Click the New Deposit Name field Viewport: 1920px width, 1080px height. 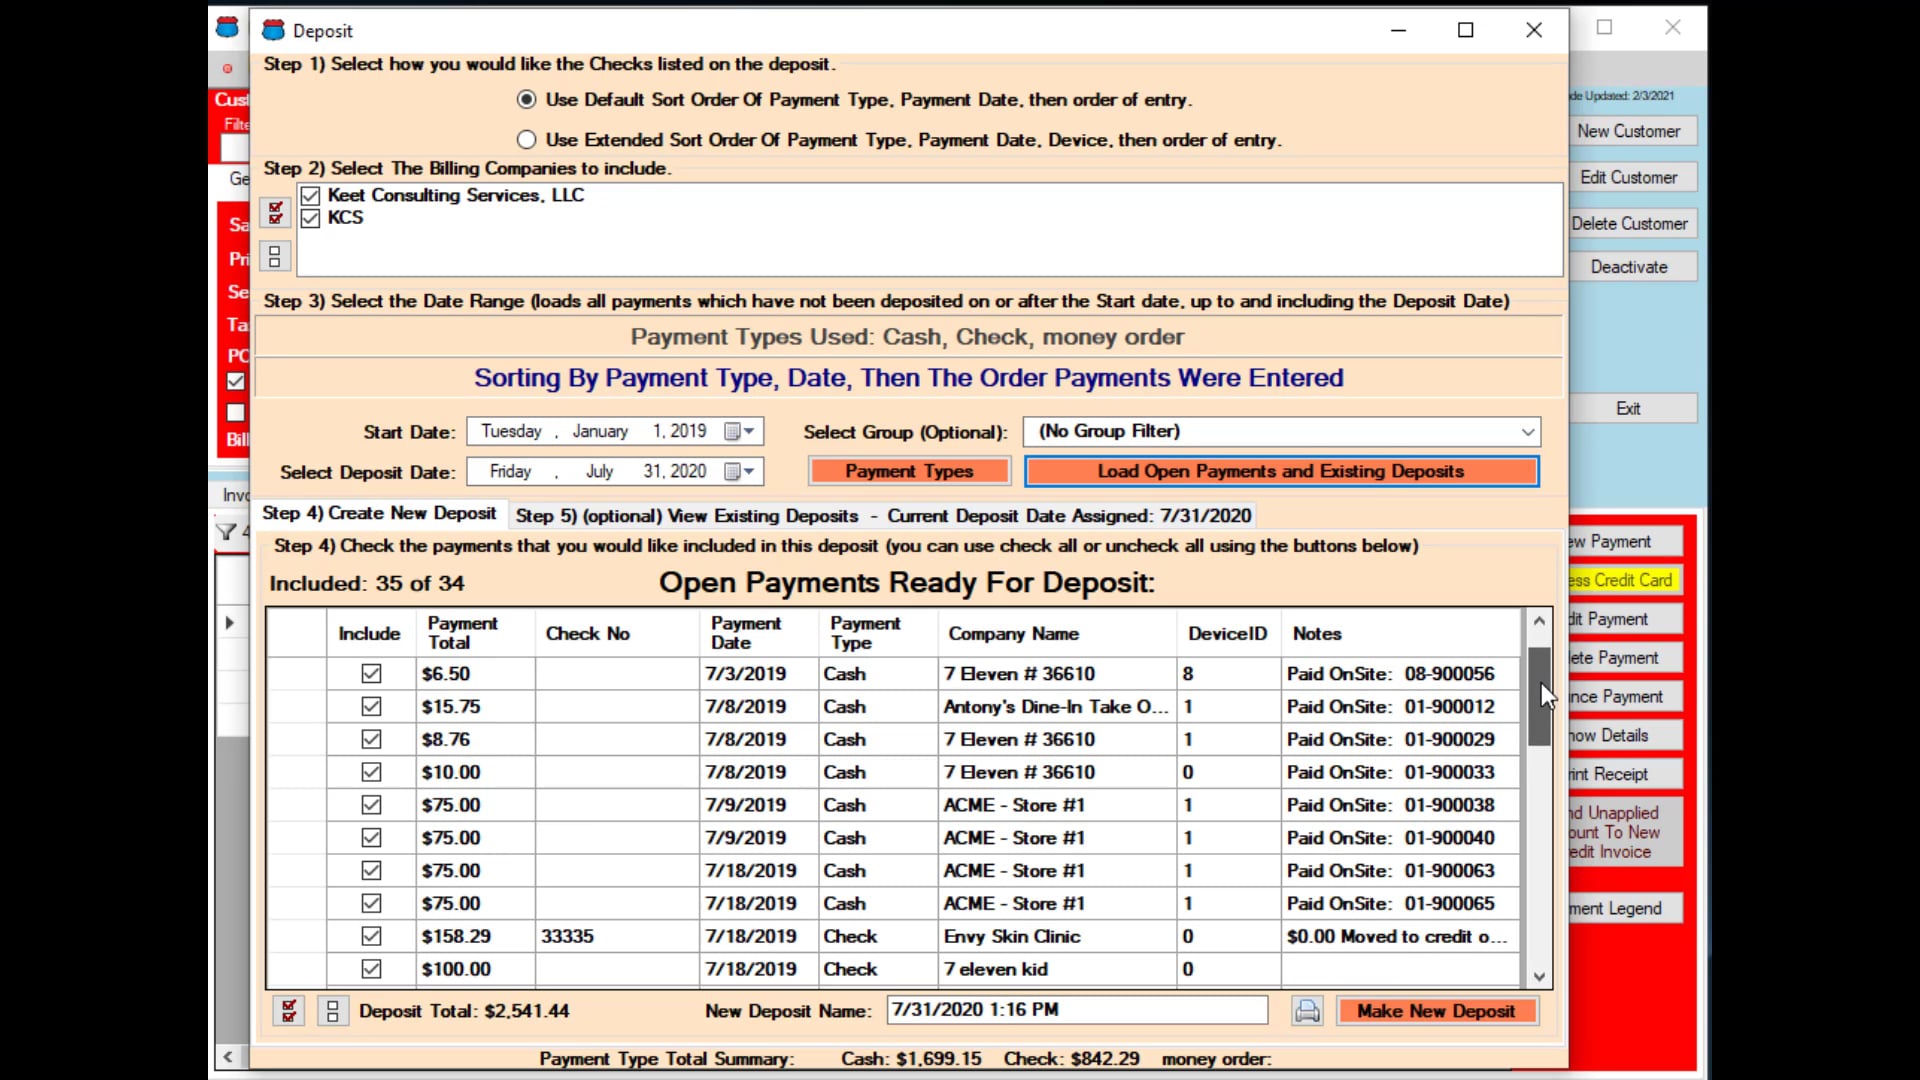[x=1077, y=1010]
